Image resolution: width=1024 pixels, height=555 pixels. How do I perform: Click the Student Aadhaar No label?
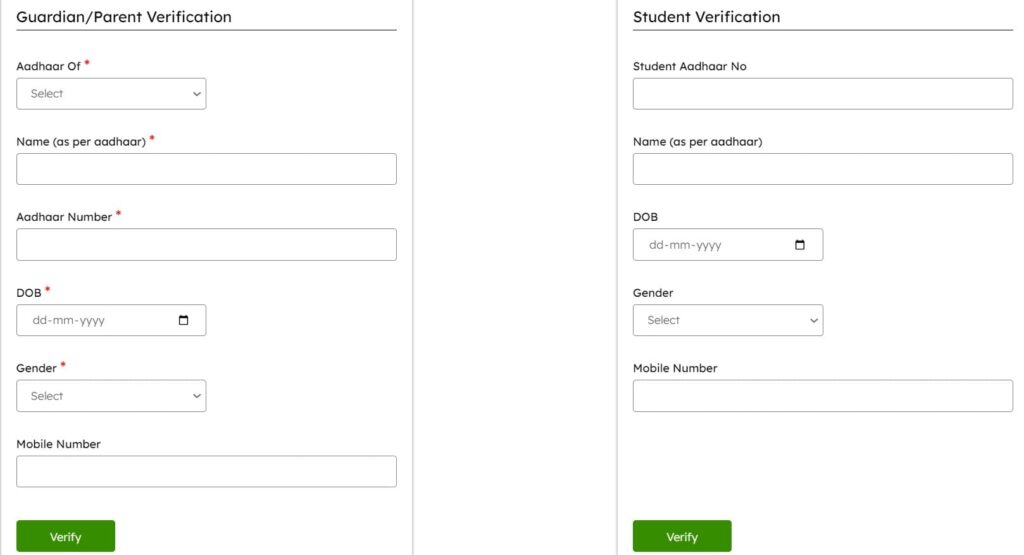(x=689, y=66)
